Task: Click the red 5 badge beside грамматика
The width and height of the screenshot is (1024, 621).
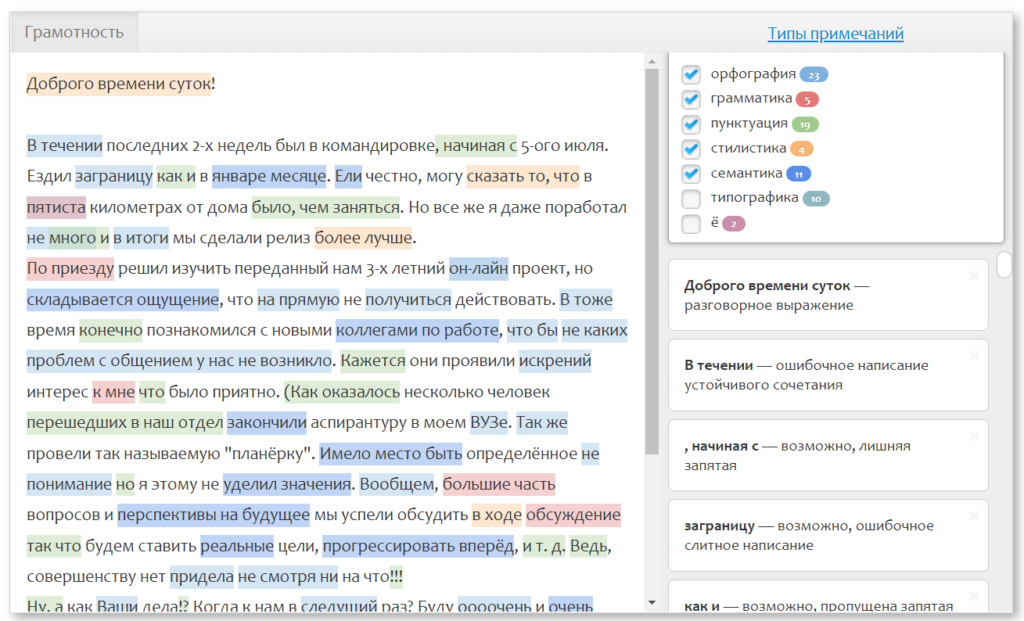Action: [807, 99]
